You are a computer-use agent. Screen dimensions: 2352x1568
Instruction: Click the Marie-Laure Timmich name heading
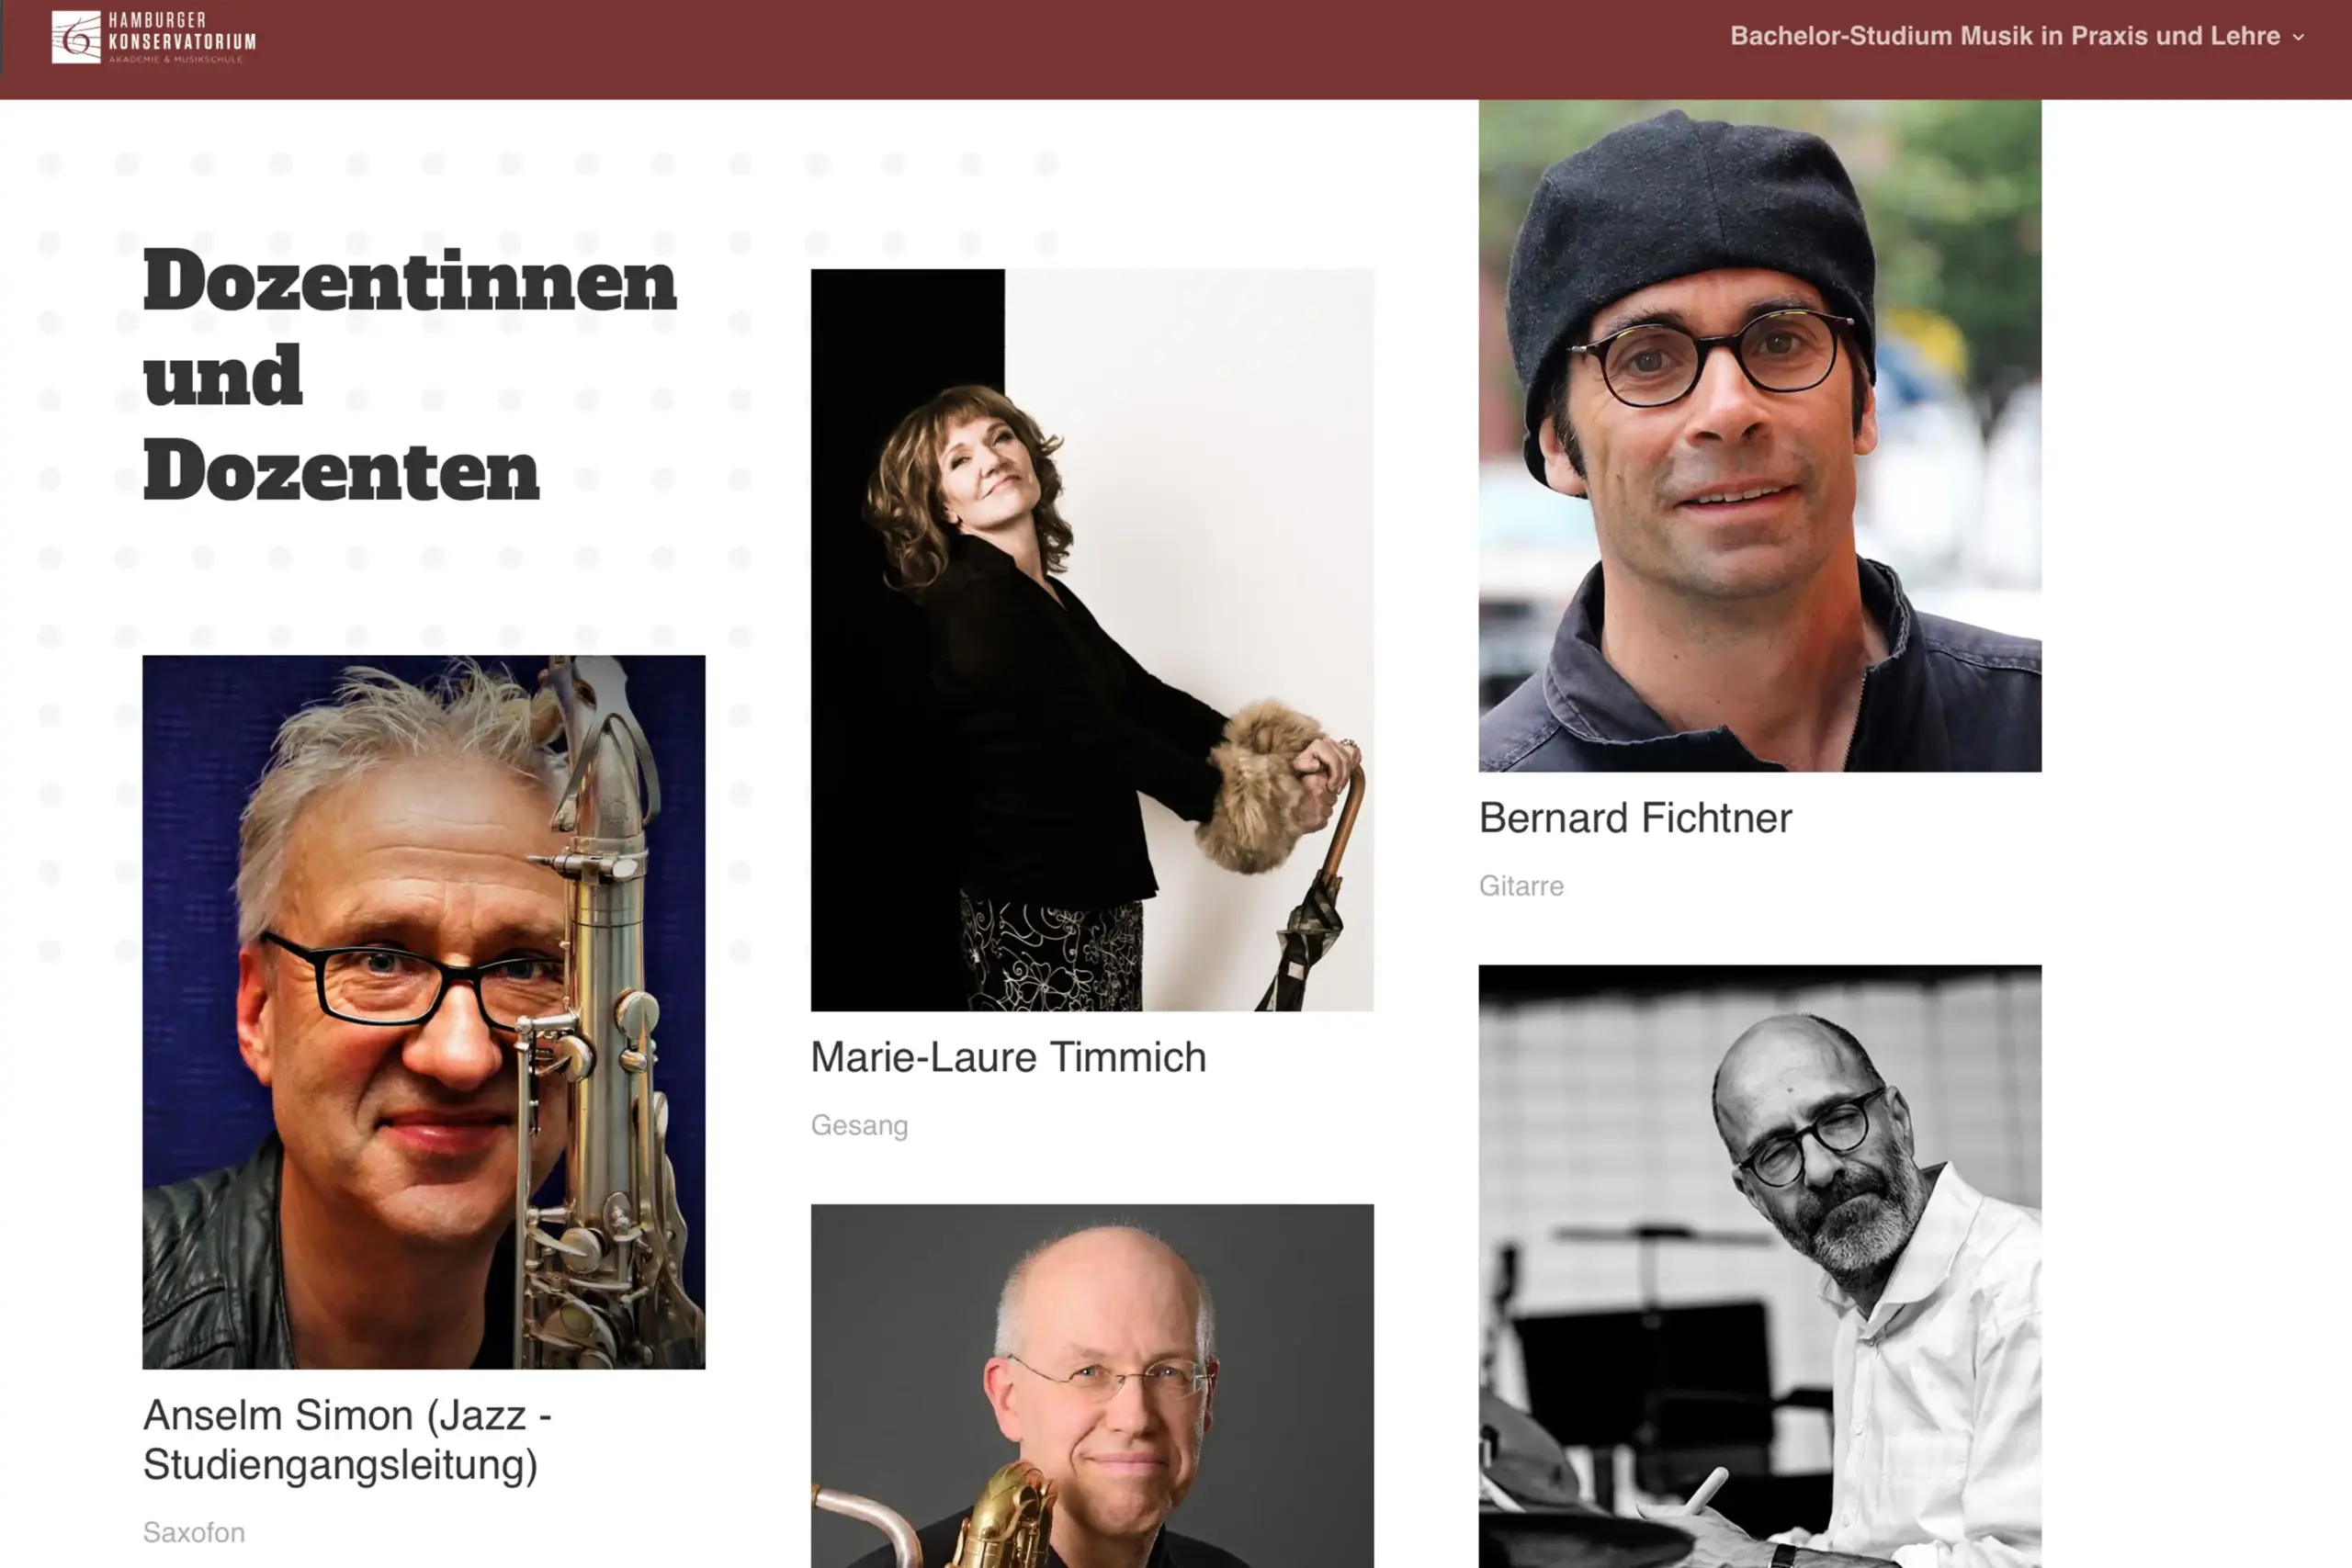tap(1008, 1057)
